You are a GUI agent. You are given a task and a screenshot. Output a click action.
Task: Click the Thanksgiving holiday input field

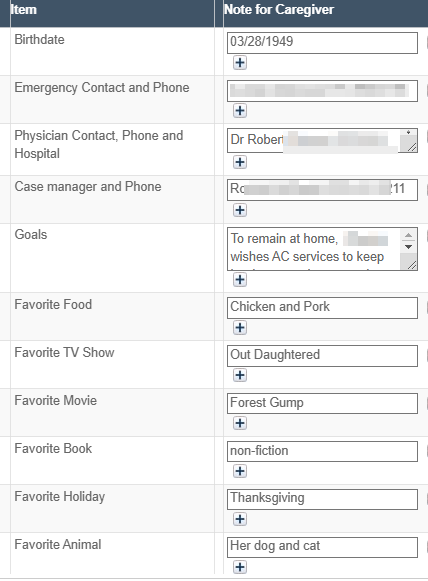(322, 499)
